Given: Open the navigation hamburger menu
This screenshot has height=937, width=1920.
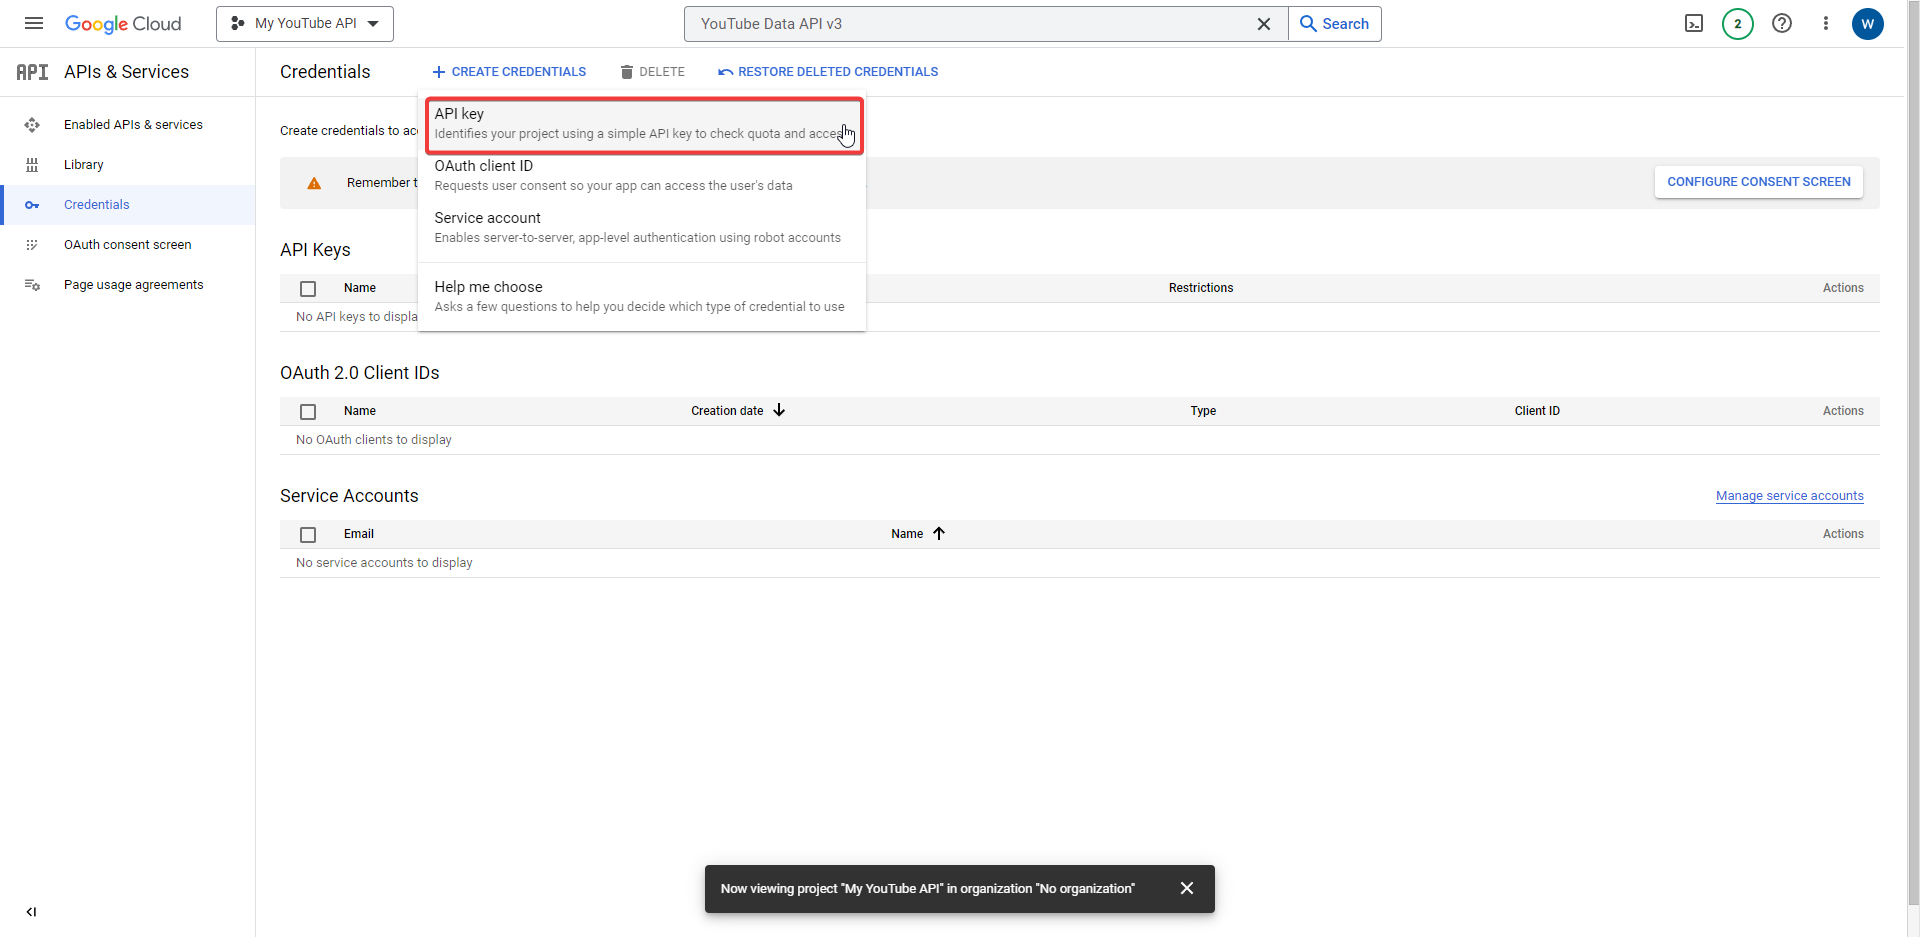Looking at the screenshot, I should pyautogui.click(x=33, y=23).
